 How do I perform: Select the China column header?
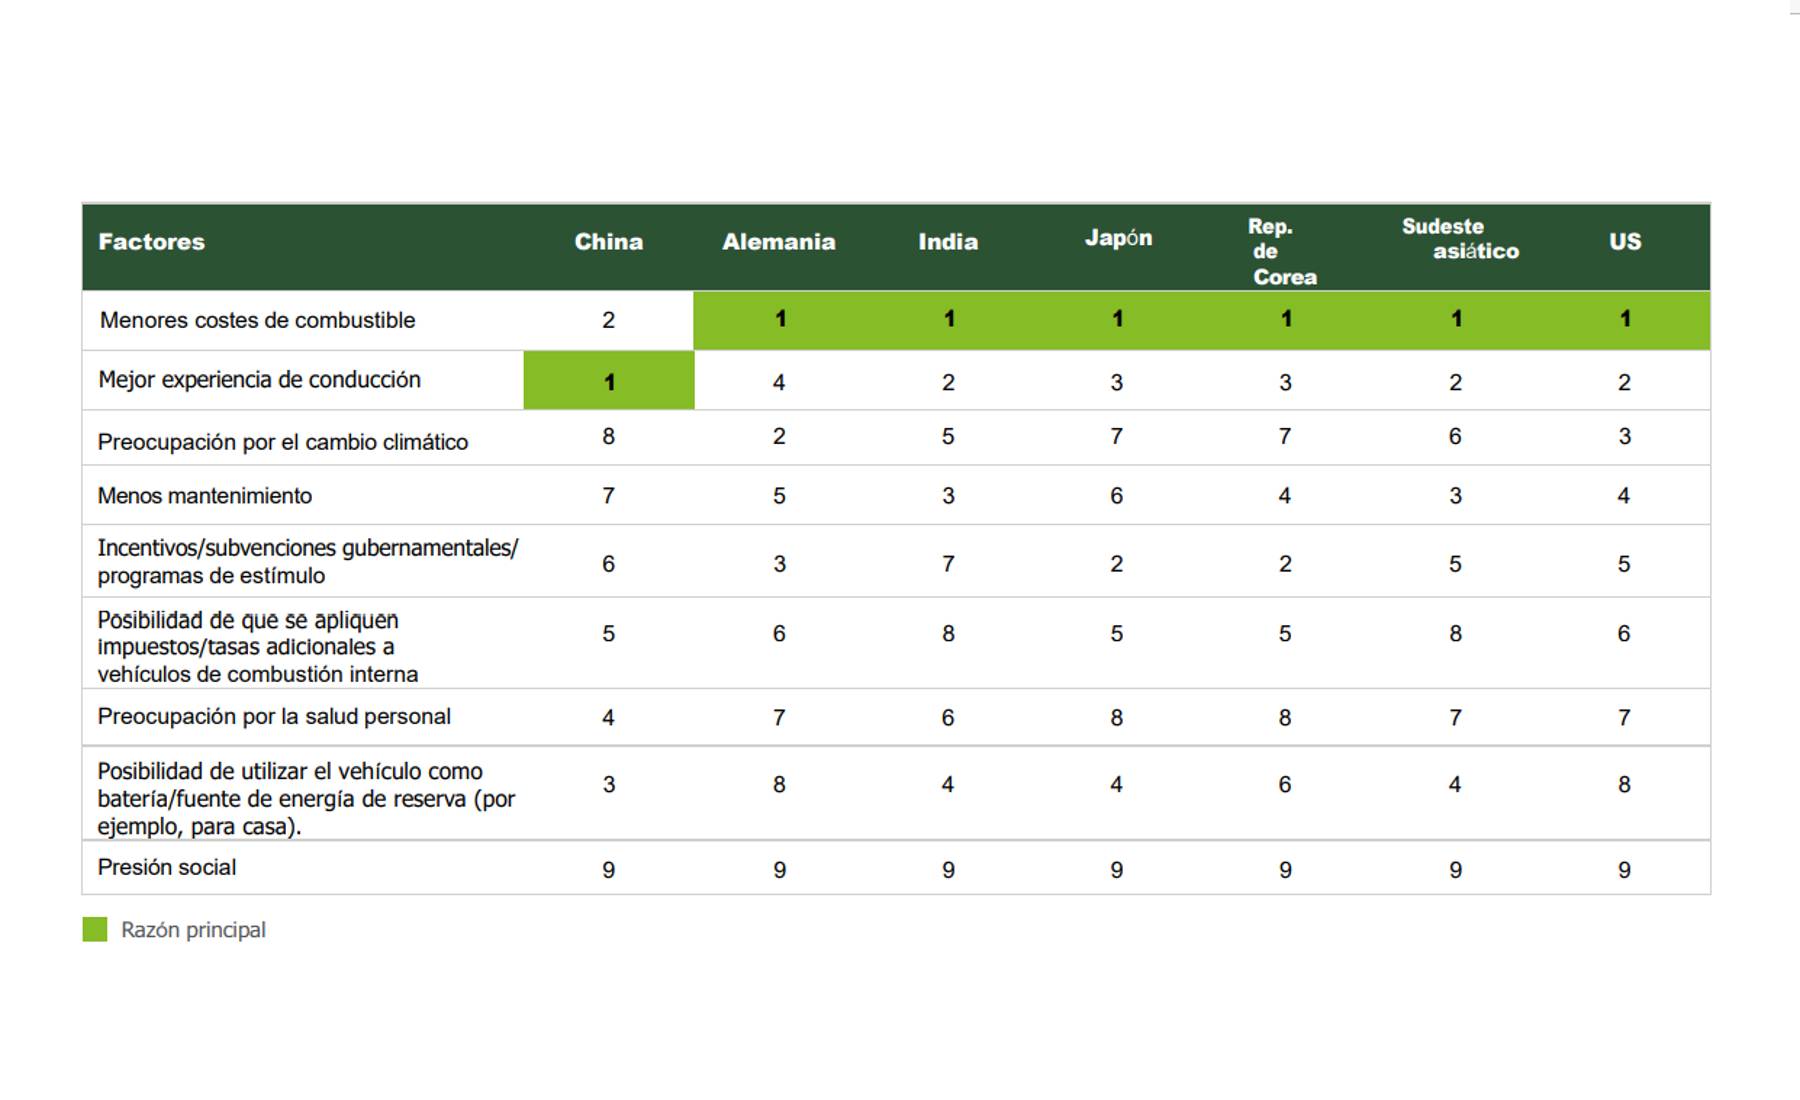click(x=608, y=242)
